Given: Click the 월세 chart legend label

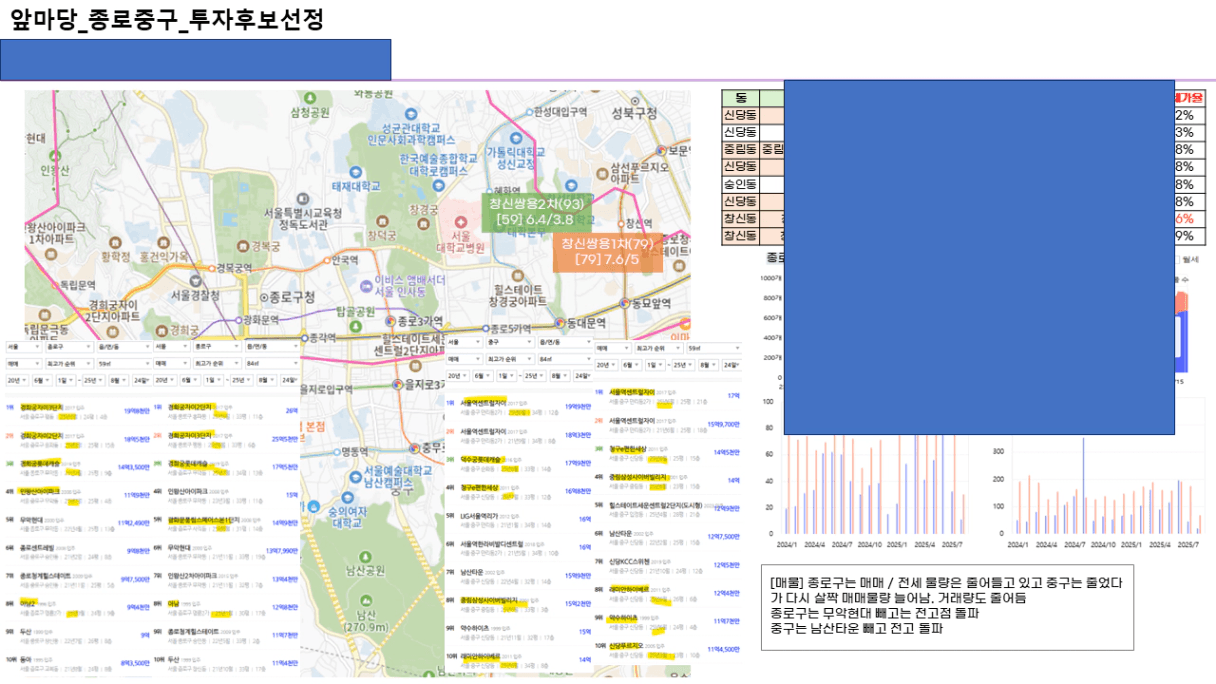Looking at the screenshot, I should 1190,259.
